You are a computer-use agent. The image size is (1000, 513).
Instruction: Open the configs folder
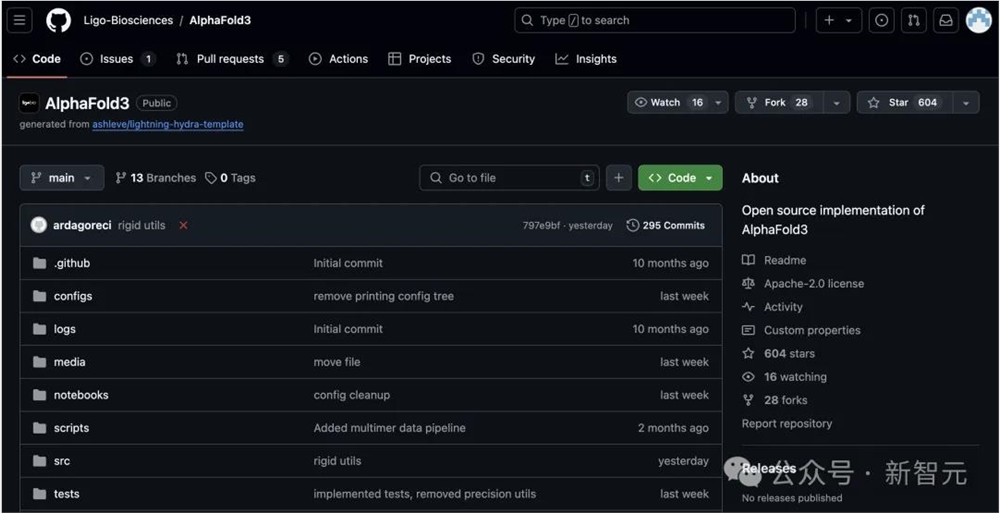pos(73,296)
